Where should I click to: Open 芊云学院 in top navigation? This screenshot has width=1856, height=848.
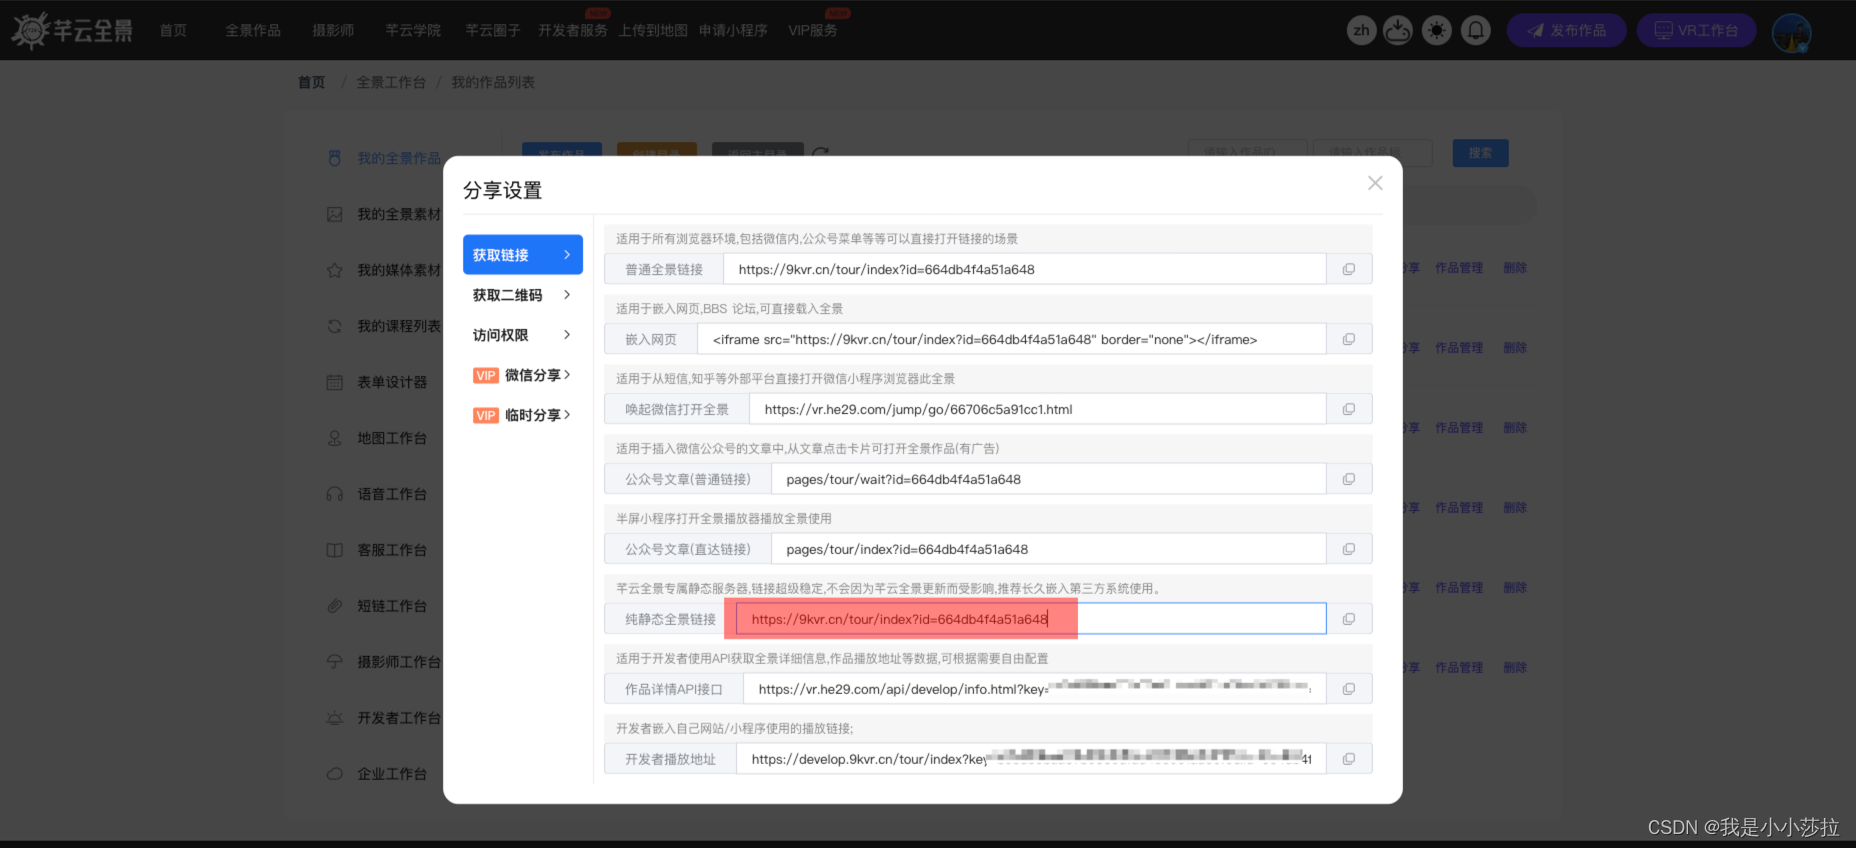413,30
